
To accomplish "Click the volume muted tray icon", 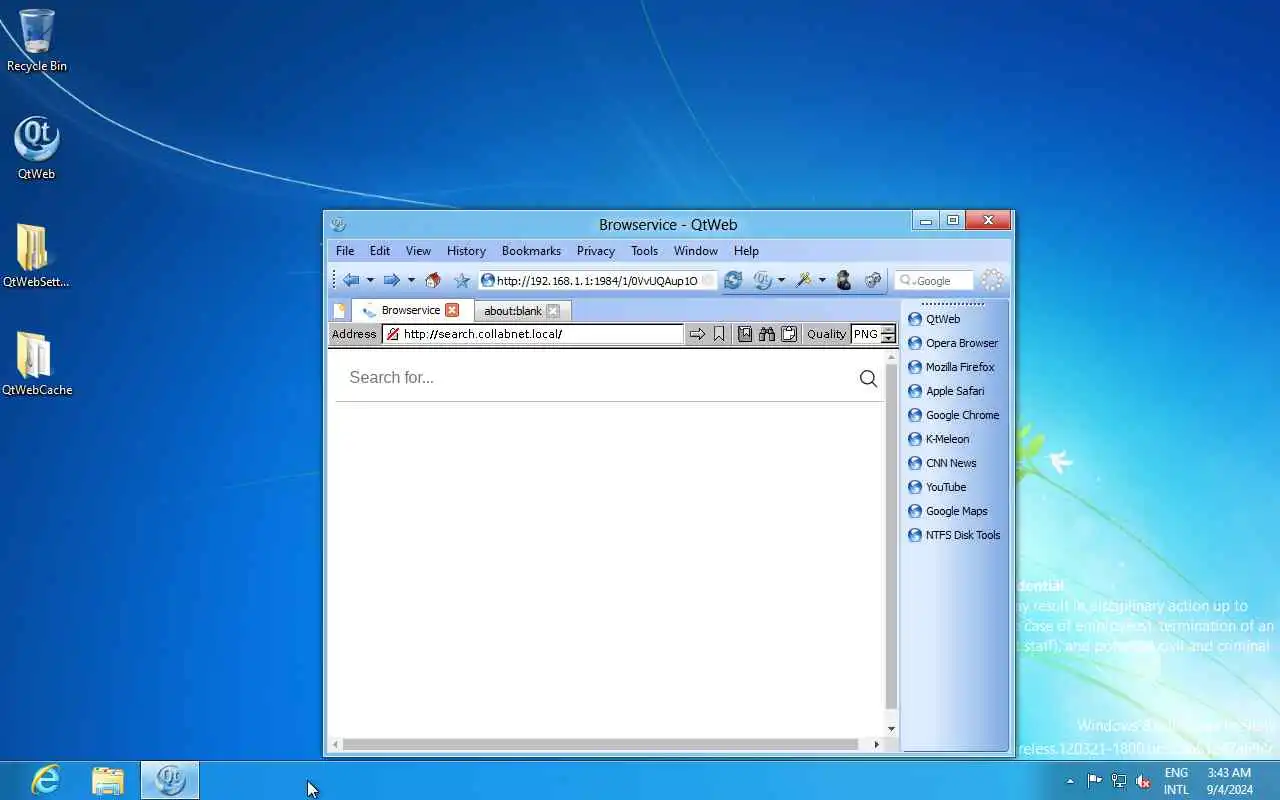I will click(1143, 782).
